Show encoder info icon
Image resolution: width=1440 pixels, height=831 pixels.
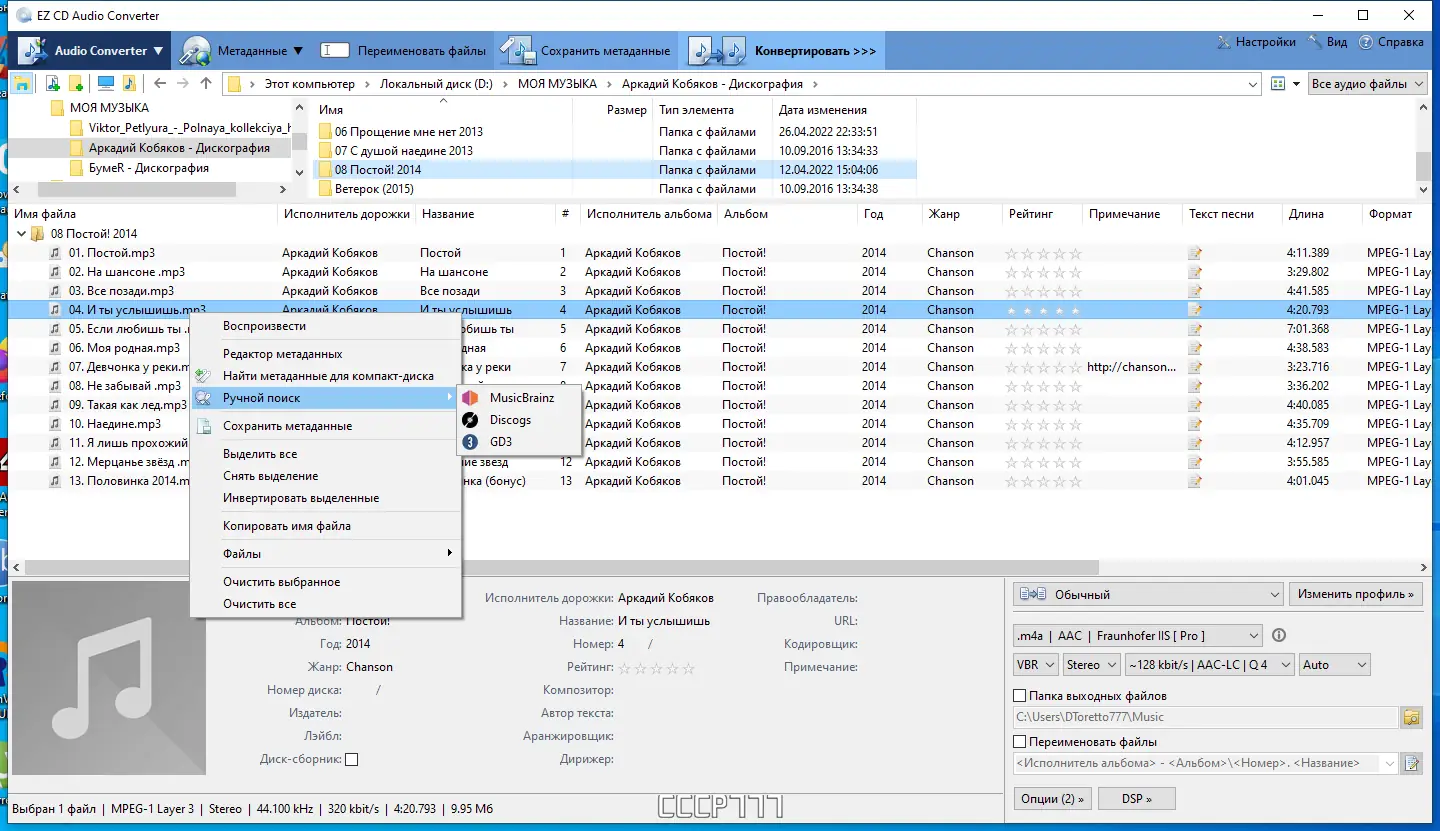pyautogui.click(x=1278, y=635)
